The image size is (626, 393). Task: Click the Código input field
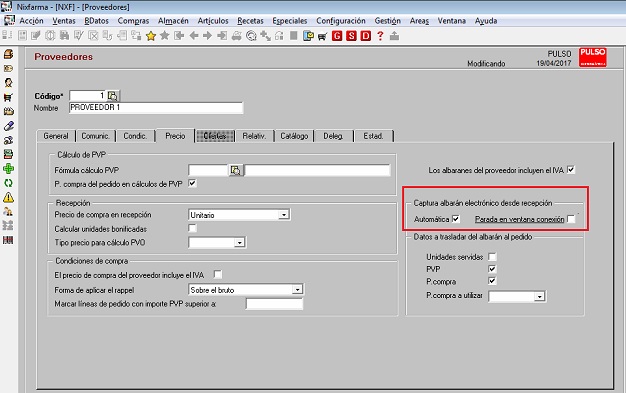point(88,96)
